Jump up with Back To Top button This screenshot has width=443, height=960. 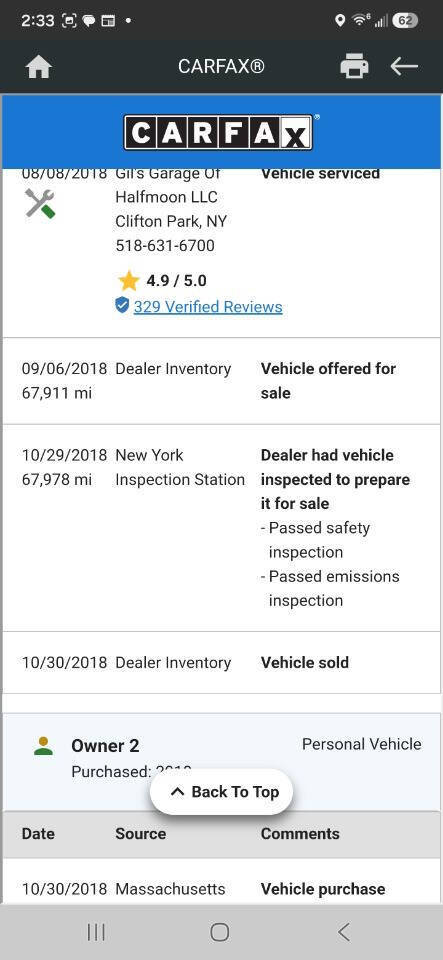click(x=222, y=792)
